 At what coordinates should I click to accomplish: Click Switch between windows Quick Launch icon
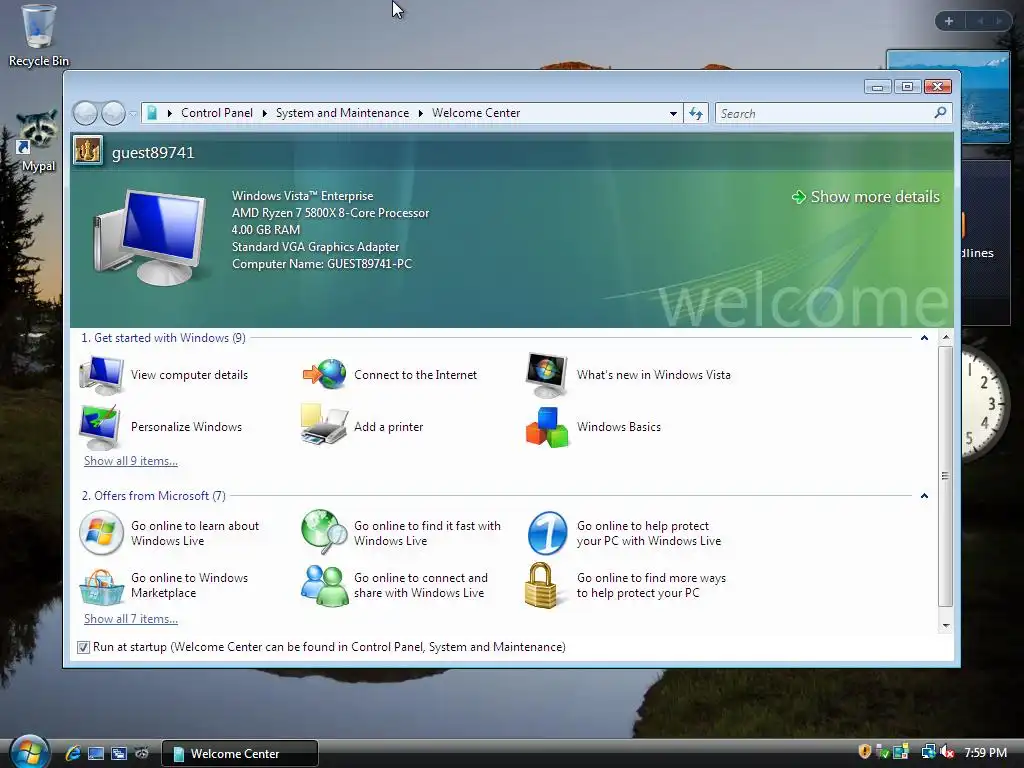(119, 753)
